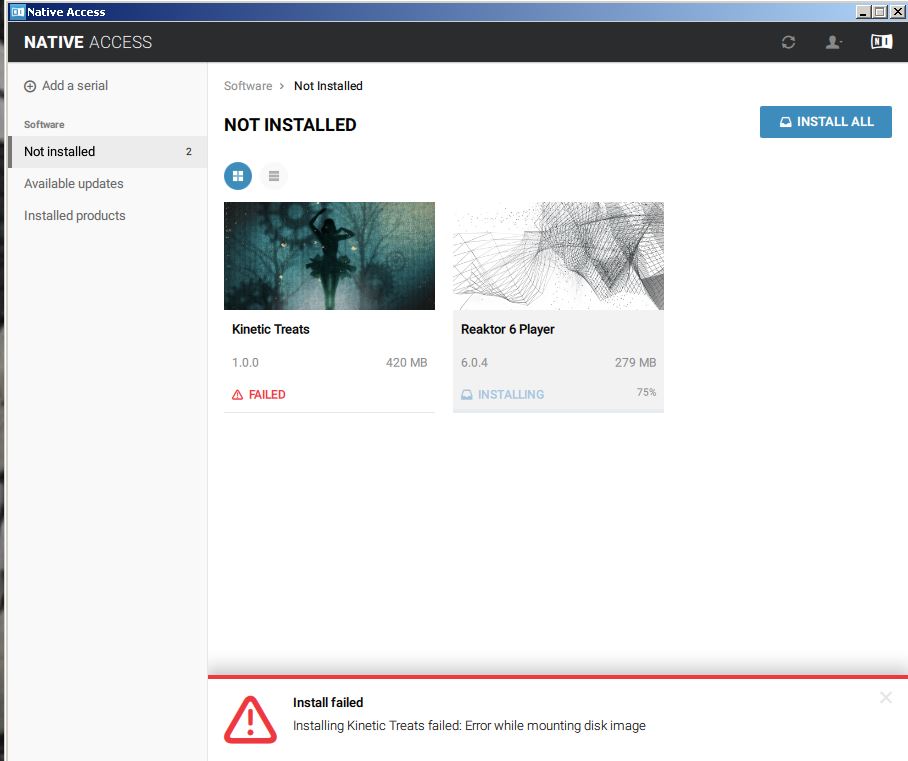Click version 1.0.0 text
The width and height of the screenshot is (908, 761).
point(246,363)
